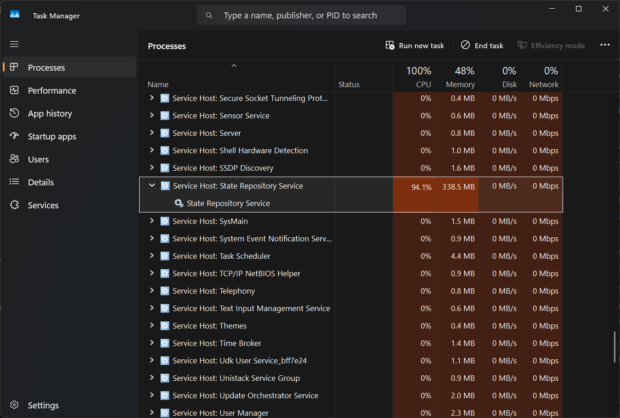Image resolution: width=620 pixels, height=418 pixels.
Task: Open the Startup apps tab
Action: point(70,136)
